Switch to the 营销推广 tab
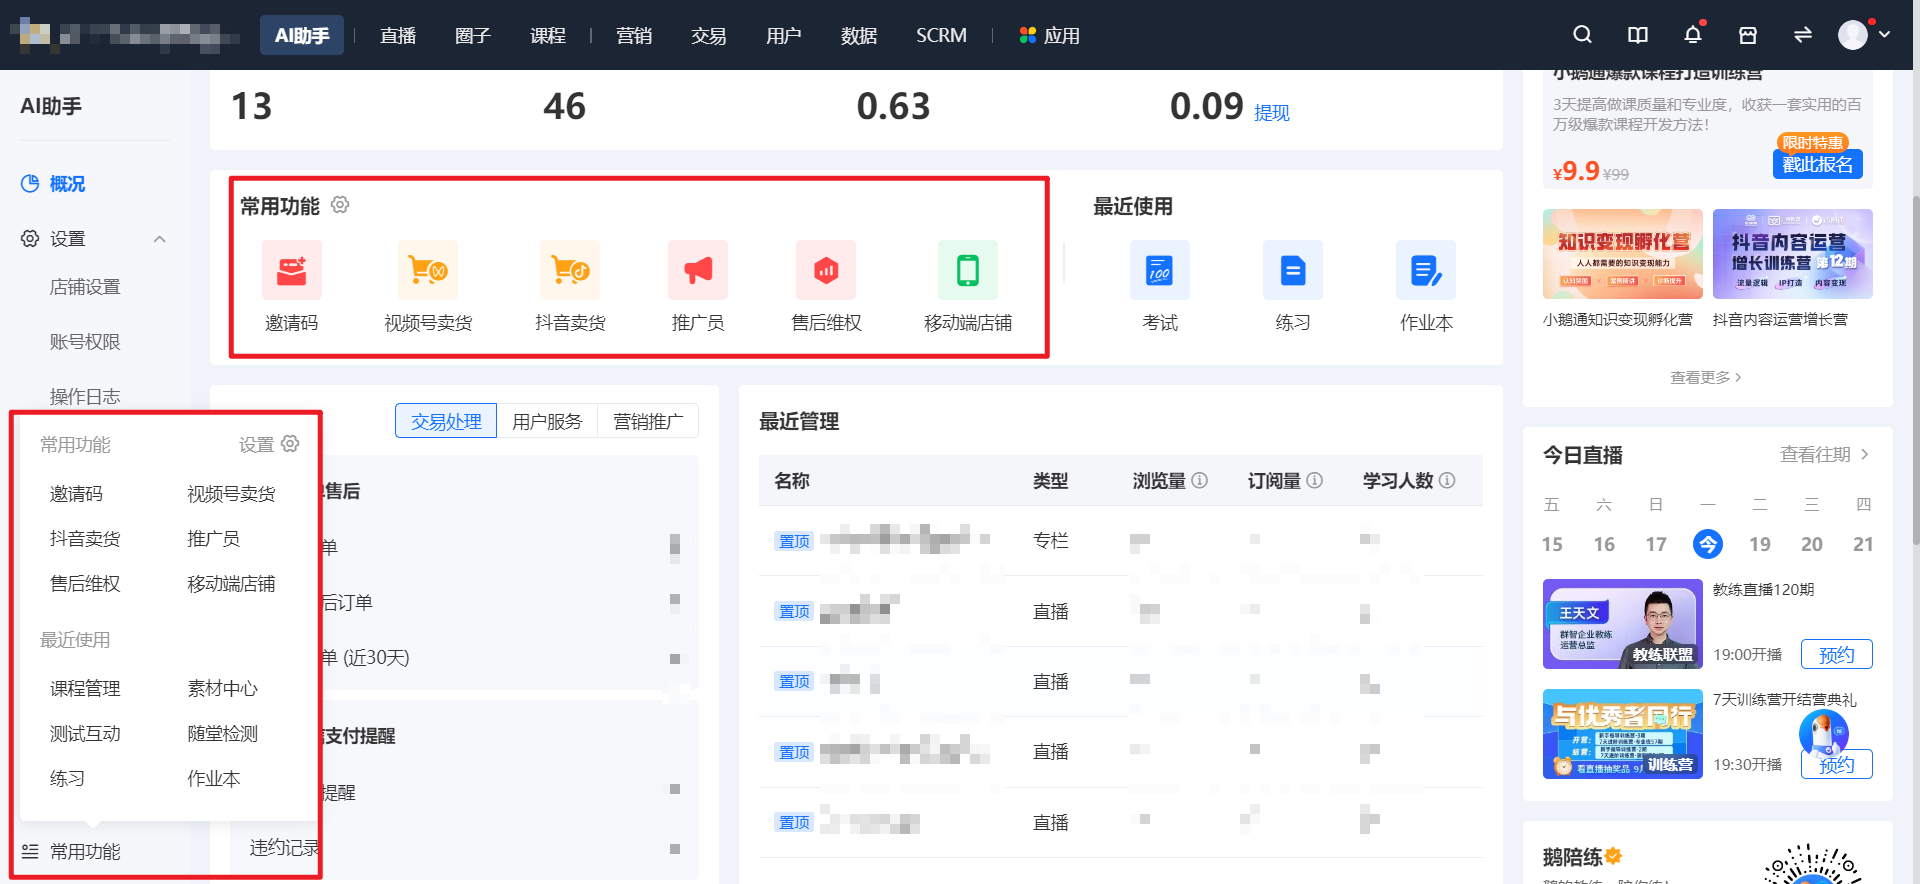 point(648,421)
